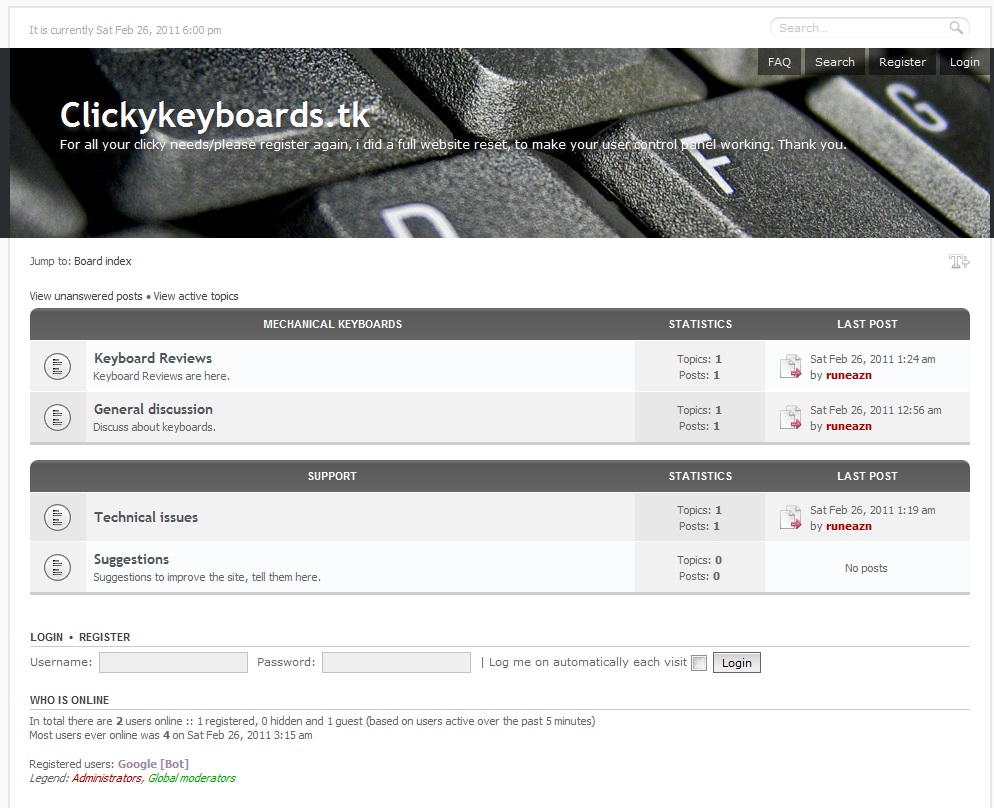This screenshot has width=994, height=808.
Task: Open the Register item in header
Action: [902, 62]
